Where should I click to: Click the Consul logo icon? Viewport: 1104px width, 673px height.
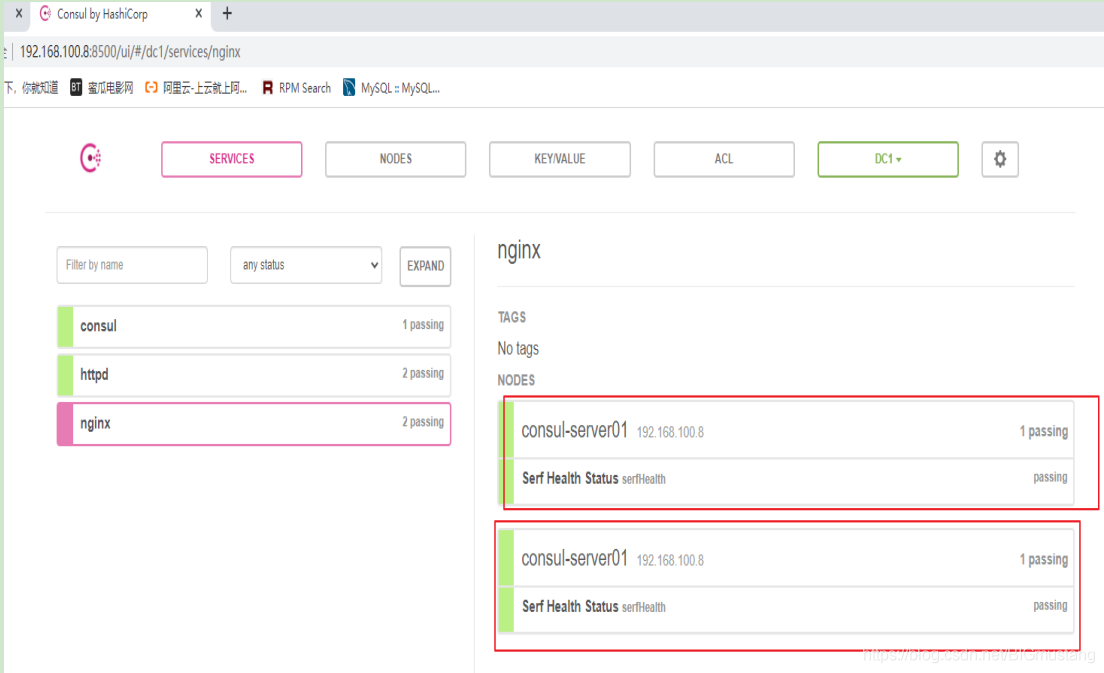coord(91,158)
